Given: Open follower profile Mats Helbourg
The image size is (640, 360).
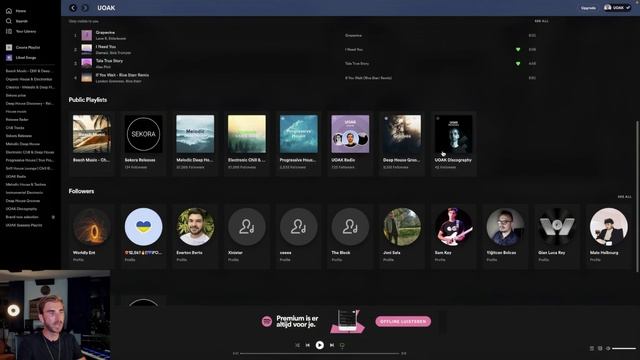Looking at the screenshot, I should 609,236.
